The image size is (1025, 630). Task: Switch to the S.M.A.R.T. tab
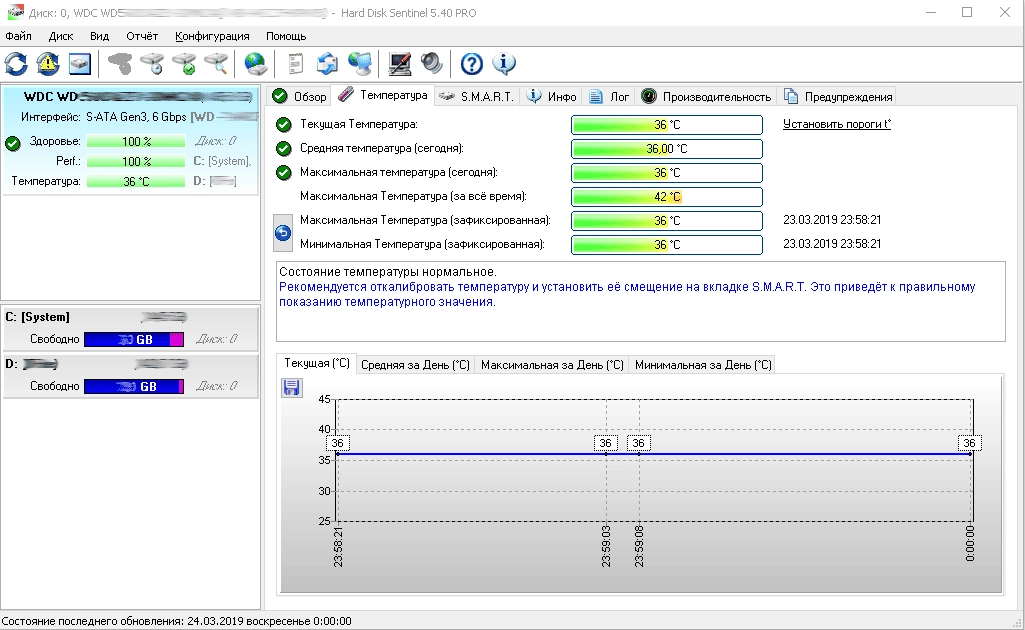point(477,96)
